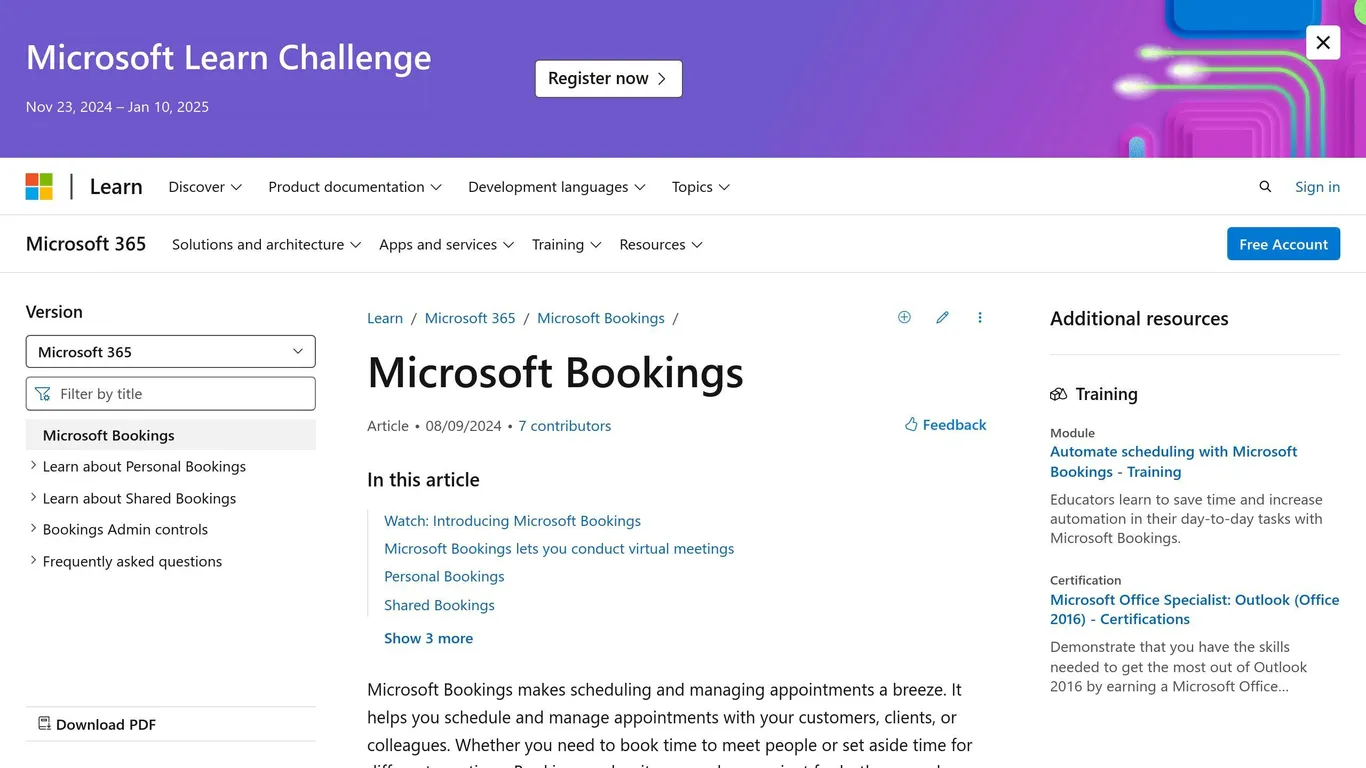Select Microsoft Bookings in the sidebar
Viewport: 1366px width, 768px height.
click(171, 435)
